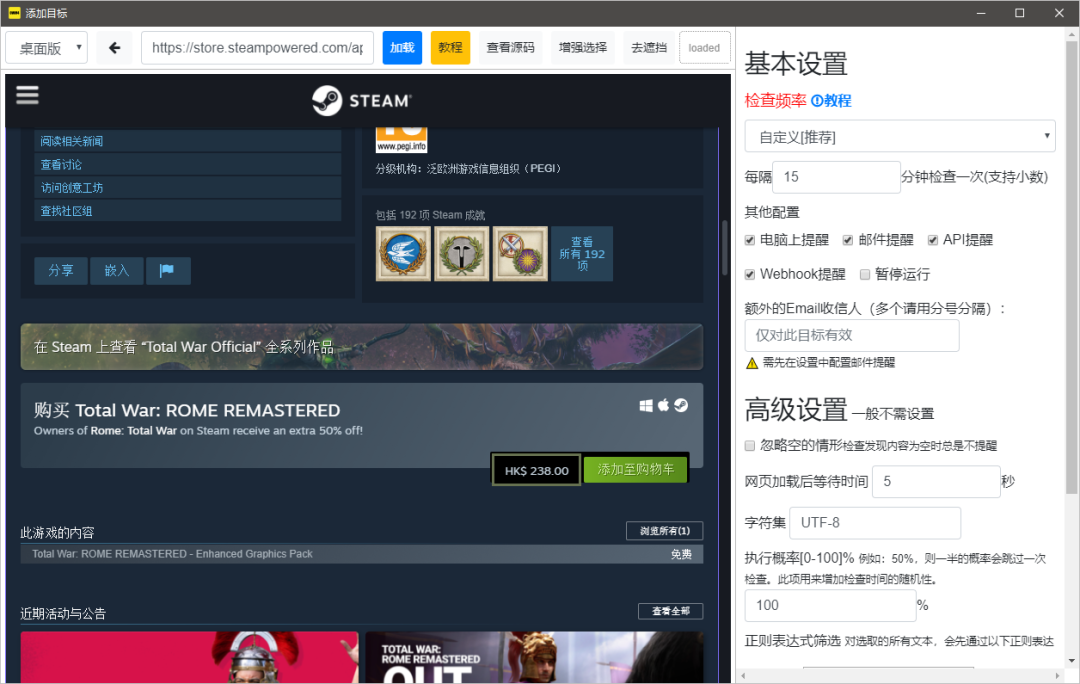The width and height of the screenshot is (1080, 684).
Task: Click the settings scrollbar up arrow
Action: tap(1071, 34)
